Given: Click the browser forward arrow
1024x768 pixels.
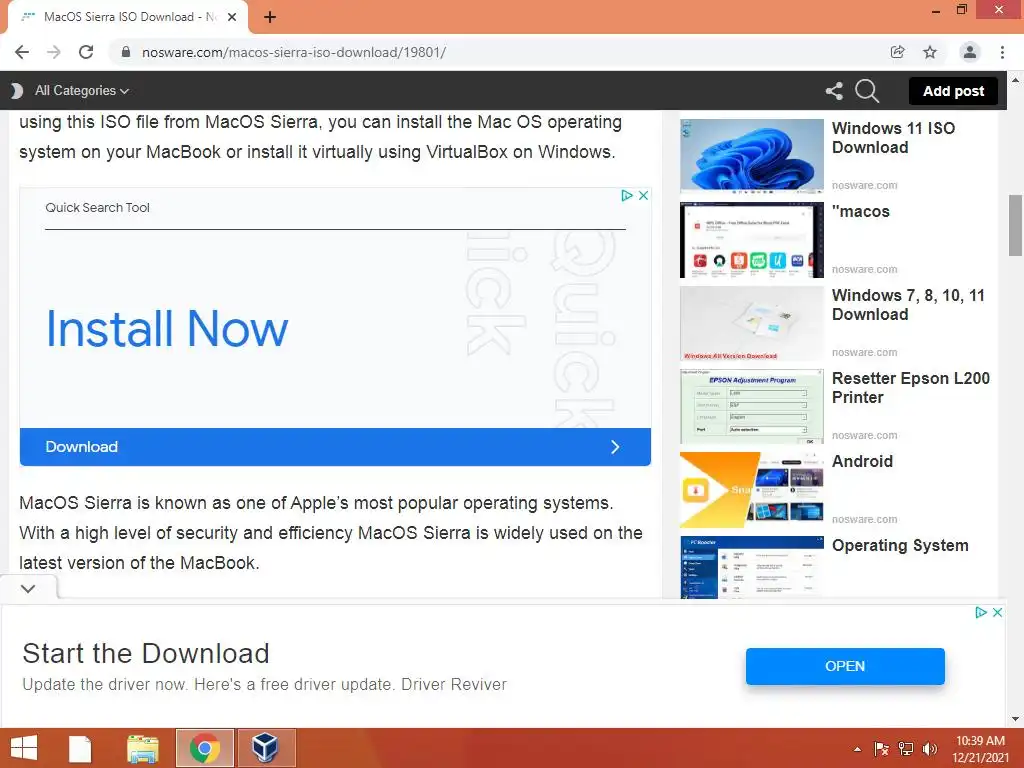Looking at the screenshot, I should [x=54, y=52].
